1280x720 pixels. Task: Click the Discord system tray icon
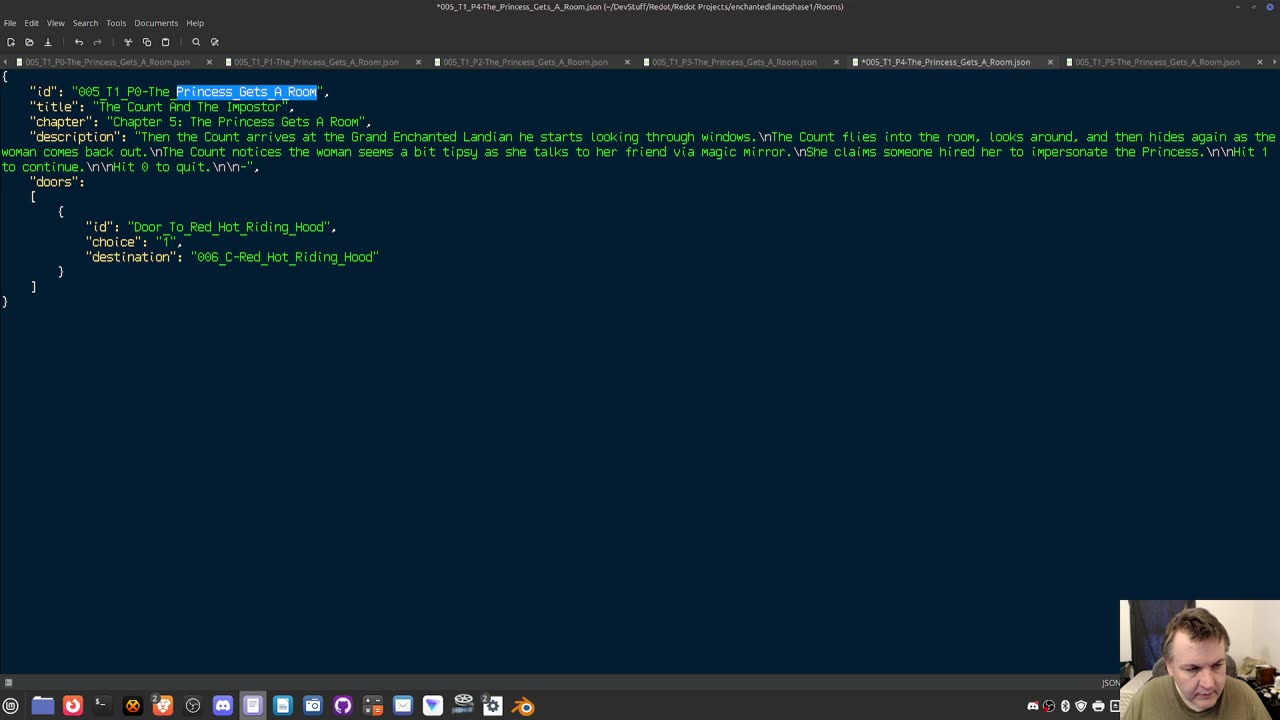[x=1033, y=707]
